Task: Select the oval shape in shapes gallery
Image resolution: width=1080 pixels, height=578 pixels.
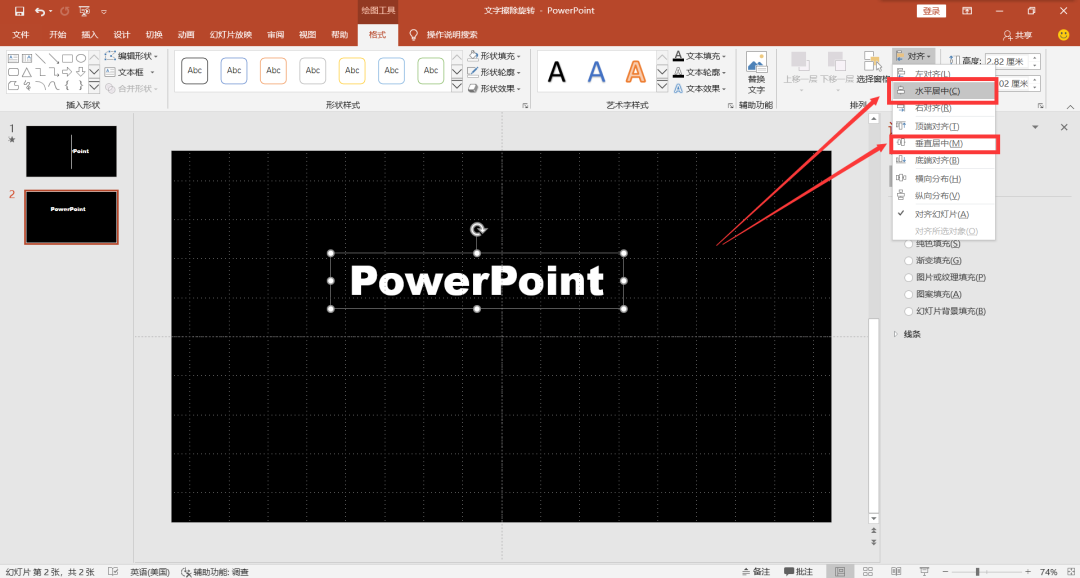Action: [x=81, y=59]
